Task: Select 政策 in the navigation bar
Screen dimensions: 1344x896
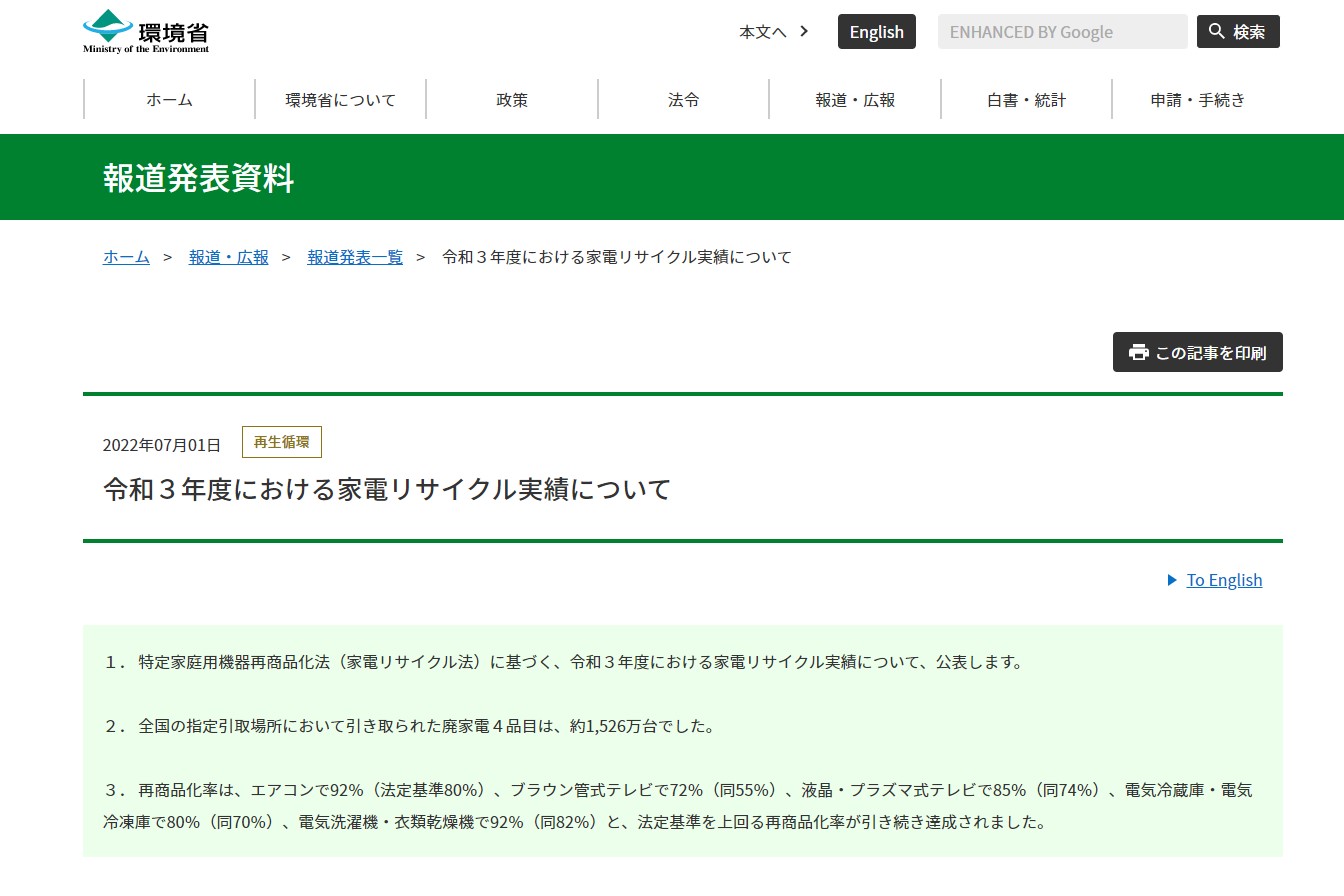Action: (512, 100)
